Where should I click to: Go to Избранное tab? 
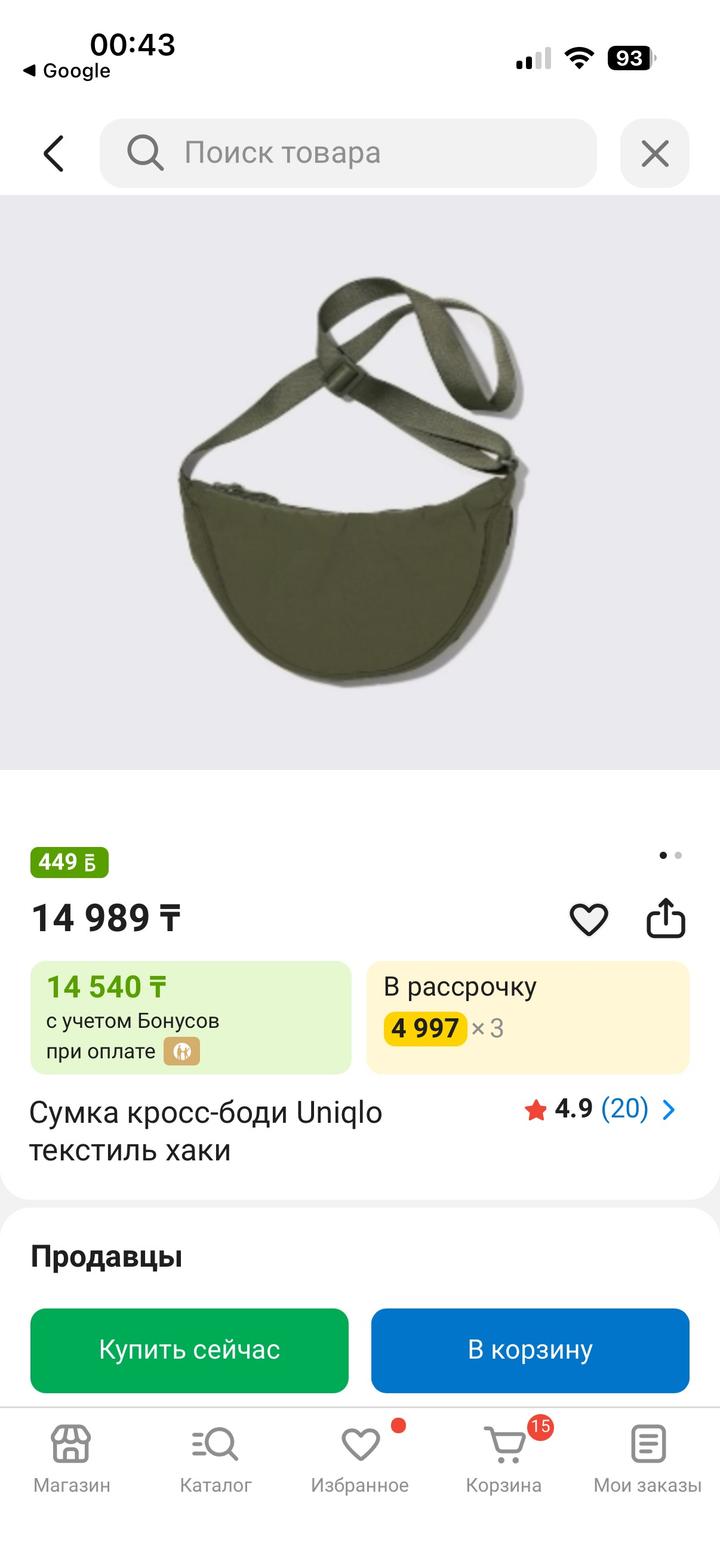click(x=360, y=1460)
